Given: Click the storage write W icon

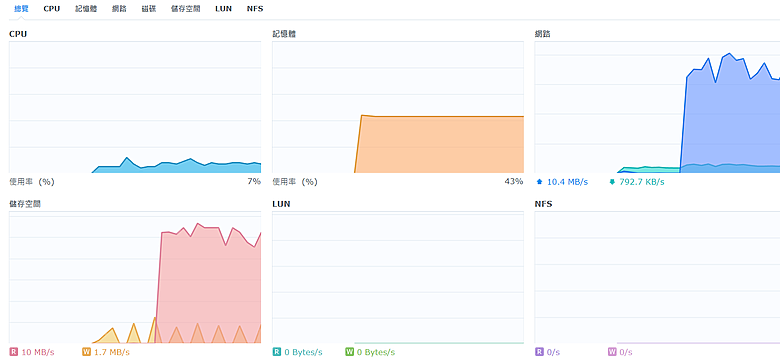Looking at the screenshot, I should [86, 352].
